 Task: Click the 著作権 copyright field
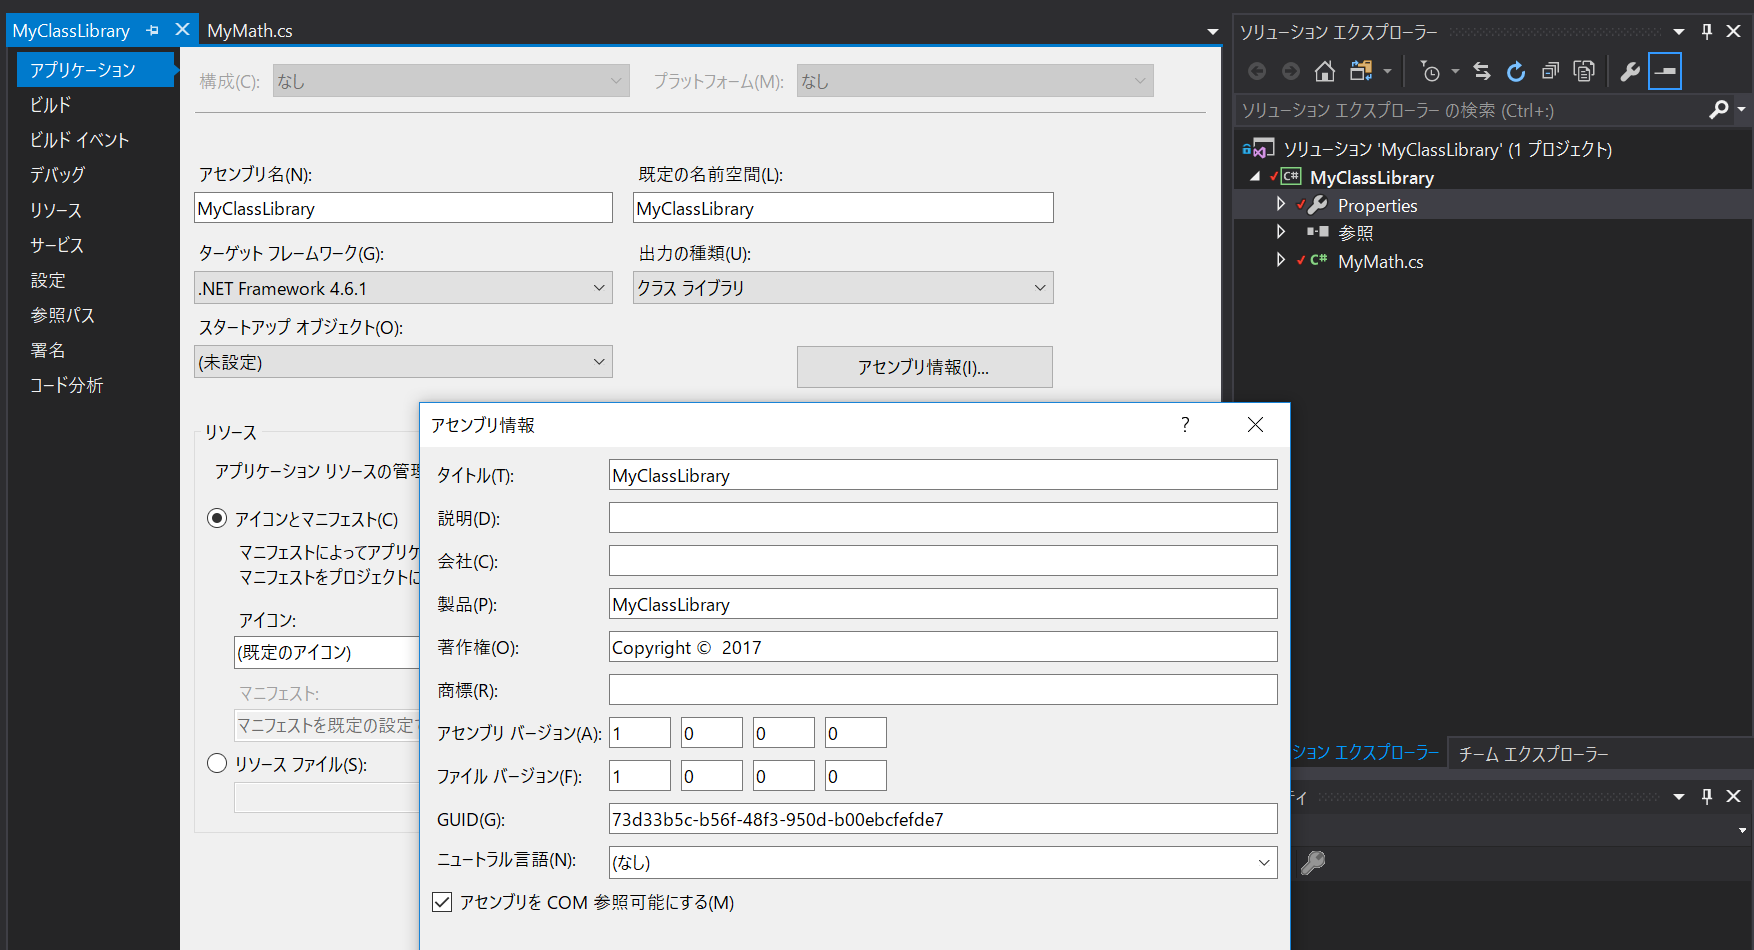pos(943,647)
